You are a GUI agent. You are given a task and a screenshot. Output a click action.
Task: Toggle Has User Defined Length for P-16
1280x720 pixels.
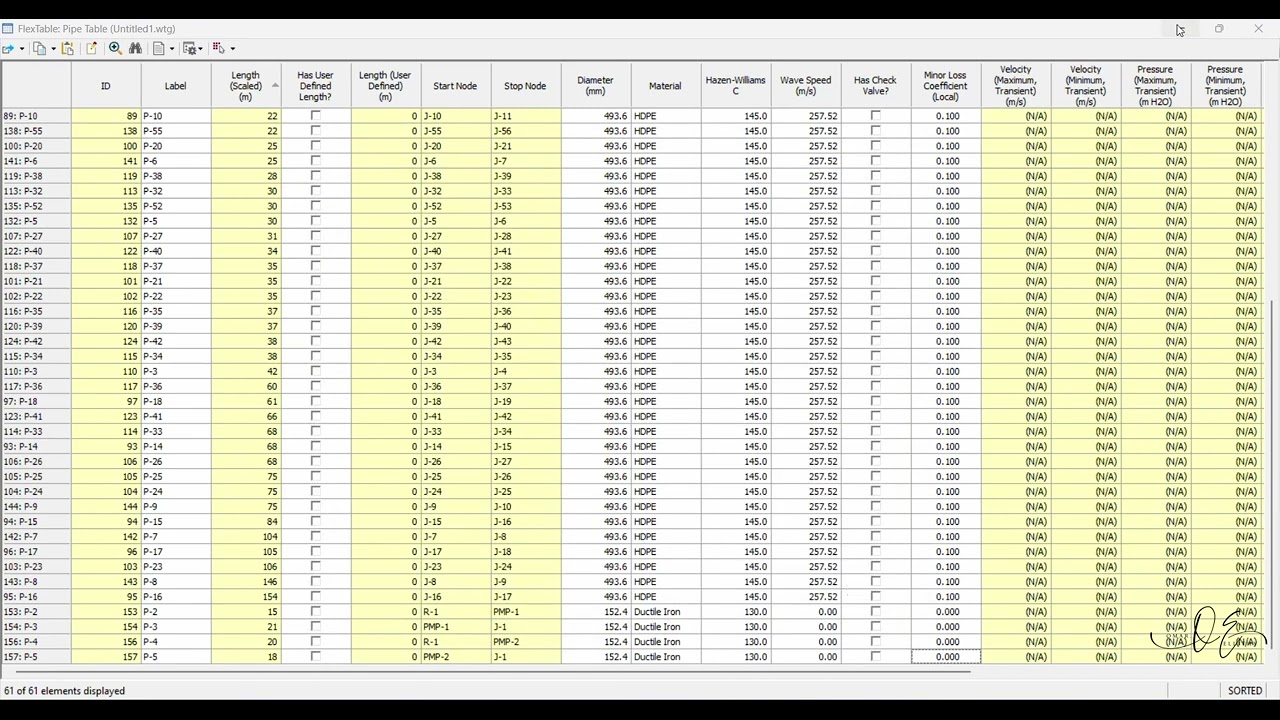pos(316,597)
